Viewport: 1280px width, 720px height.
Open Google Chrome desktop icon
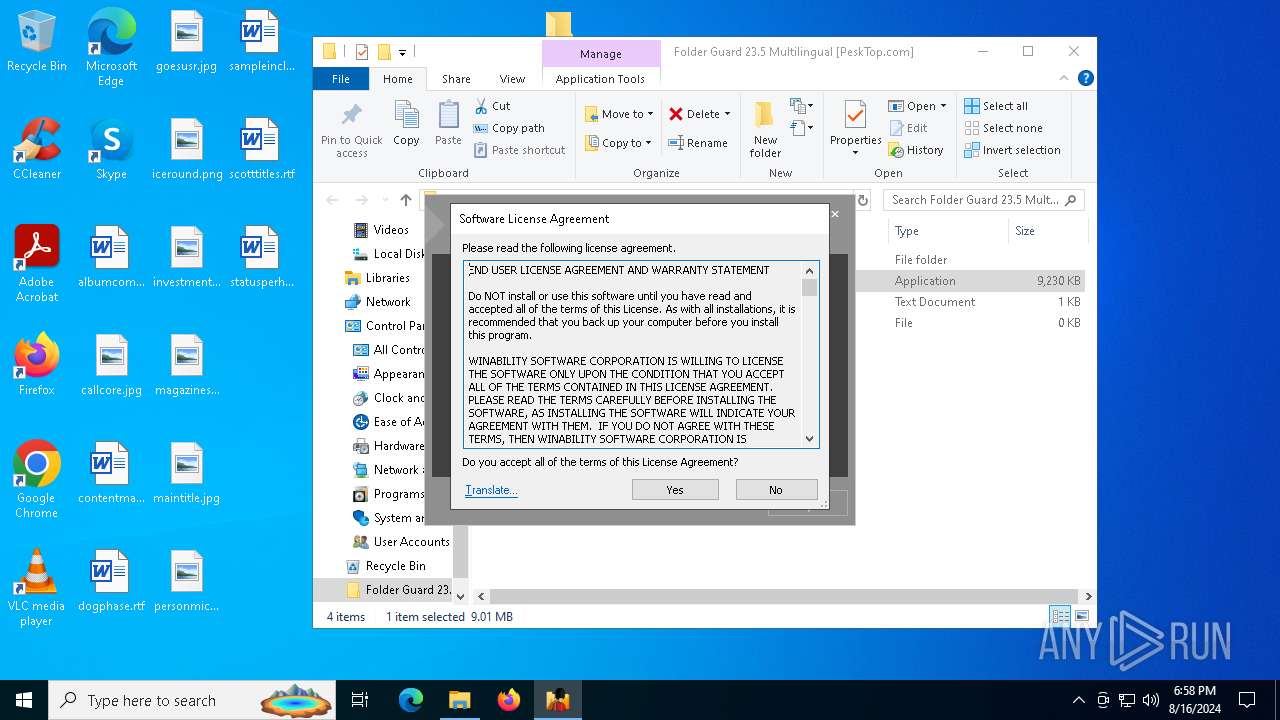coord(37,480)
